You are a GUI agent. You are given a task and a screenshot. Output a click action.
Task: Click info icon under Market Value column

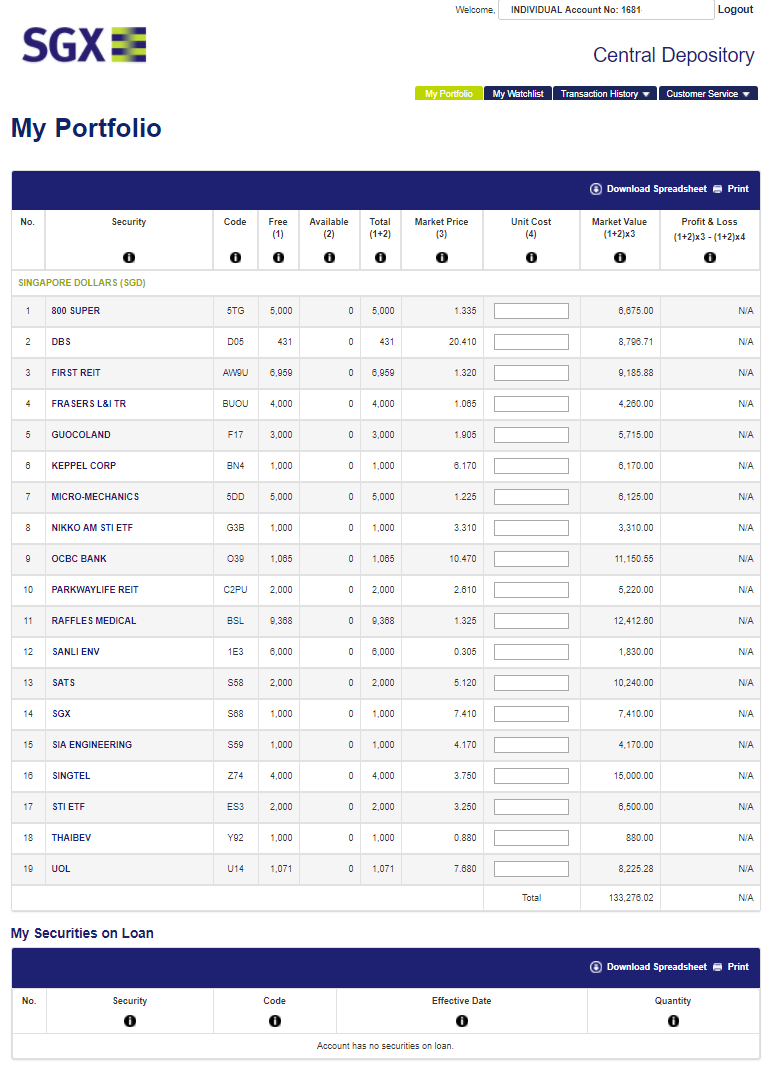[620, 258]
